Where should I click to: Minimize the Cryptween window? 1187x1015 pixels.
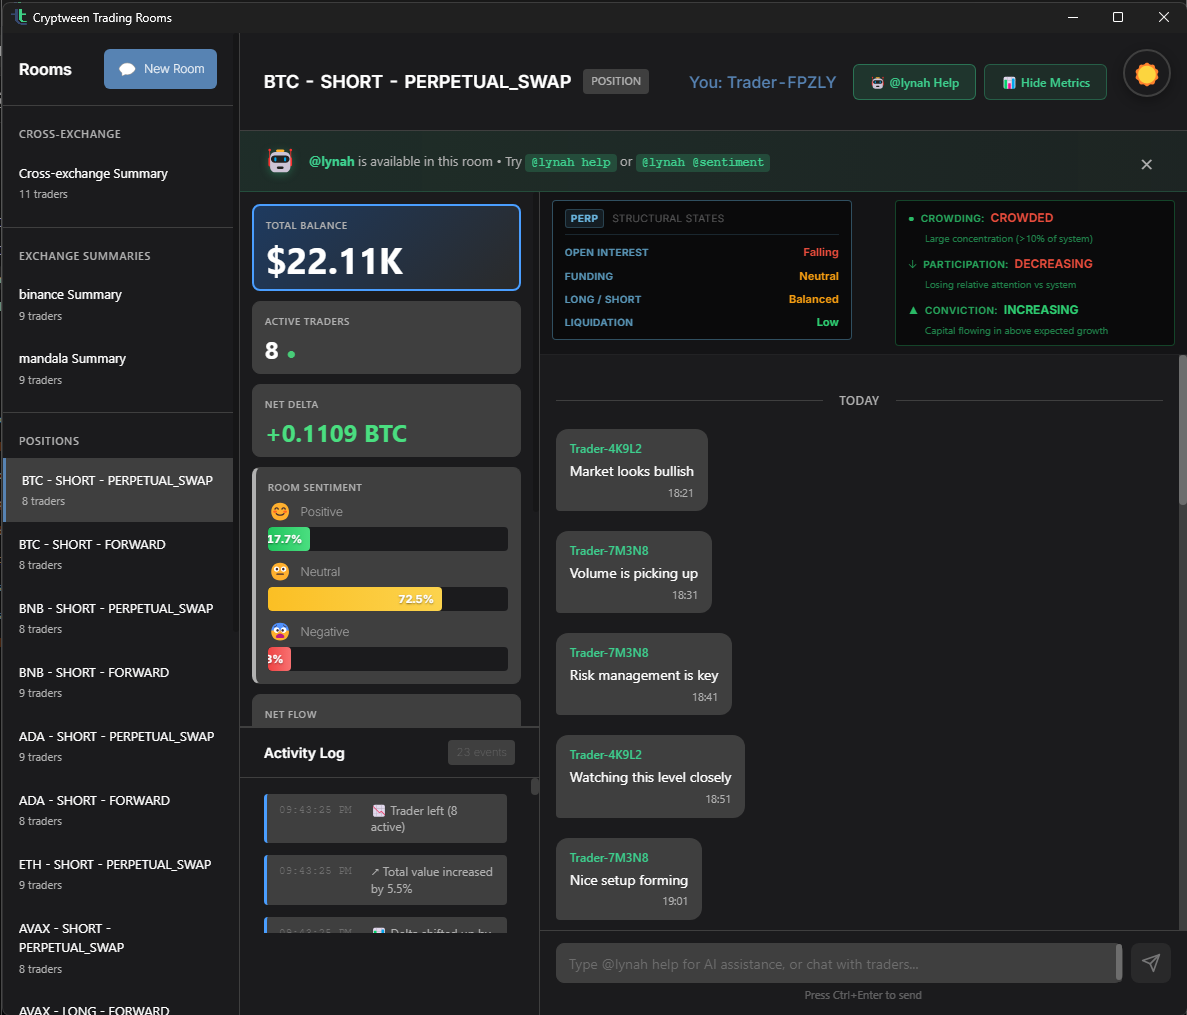pos(1072,17)
